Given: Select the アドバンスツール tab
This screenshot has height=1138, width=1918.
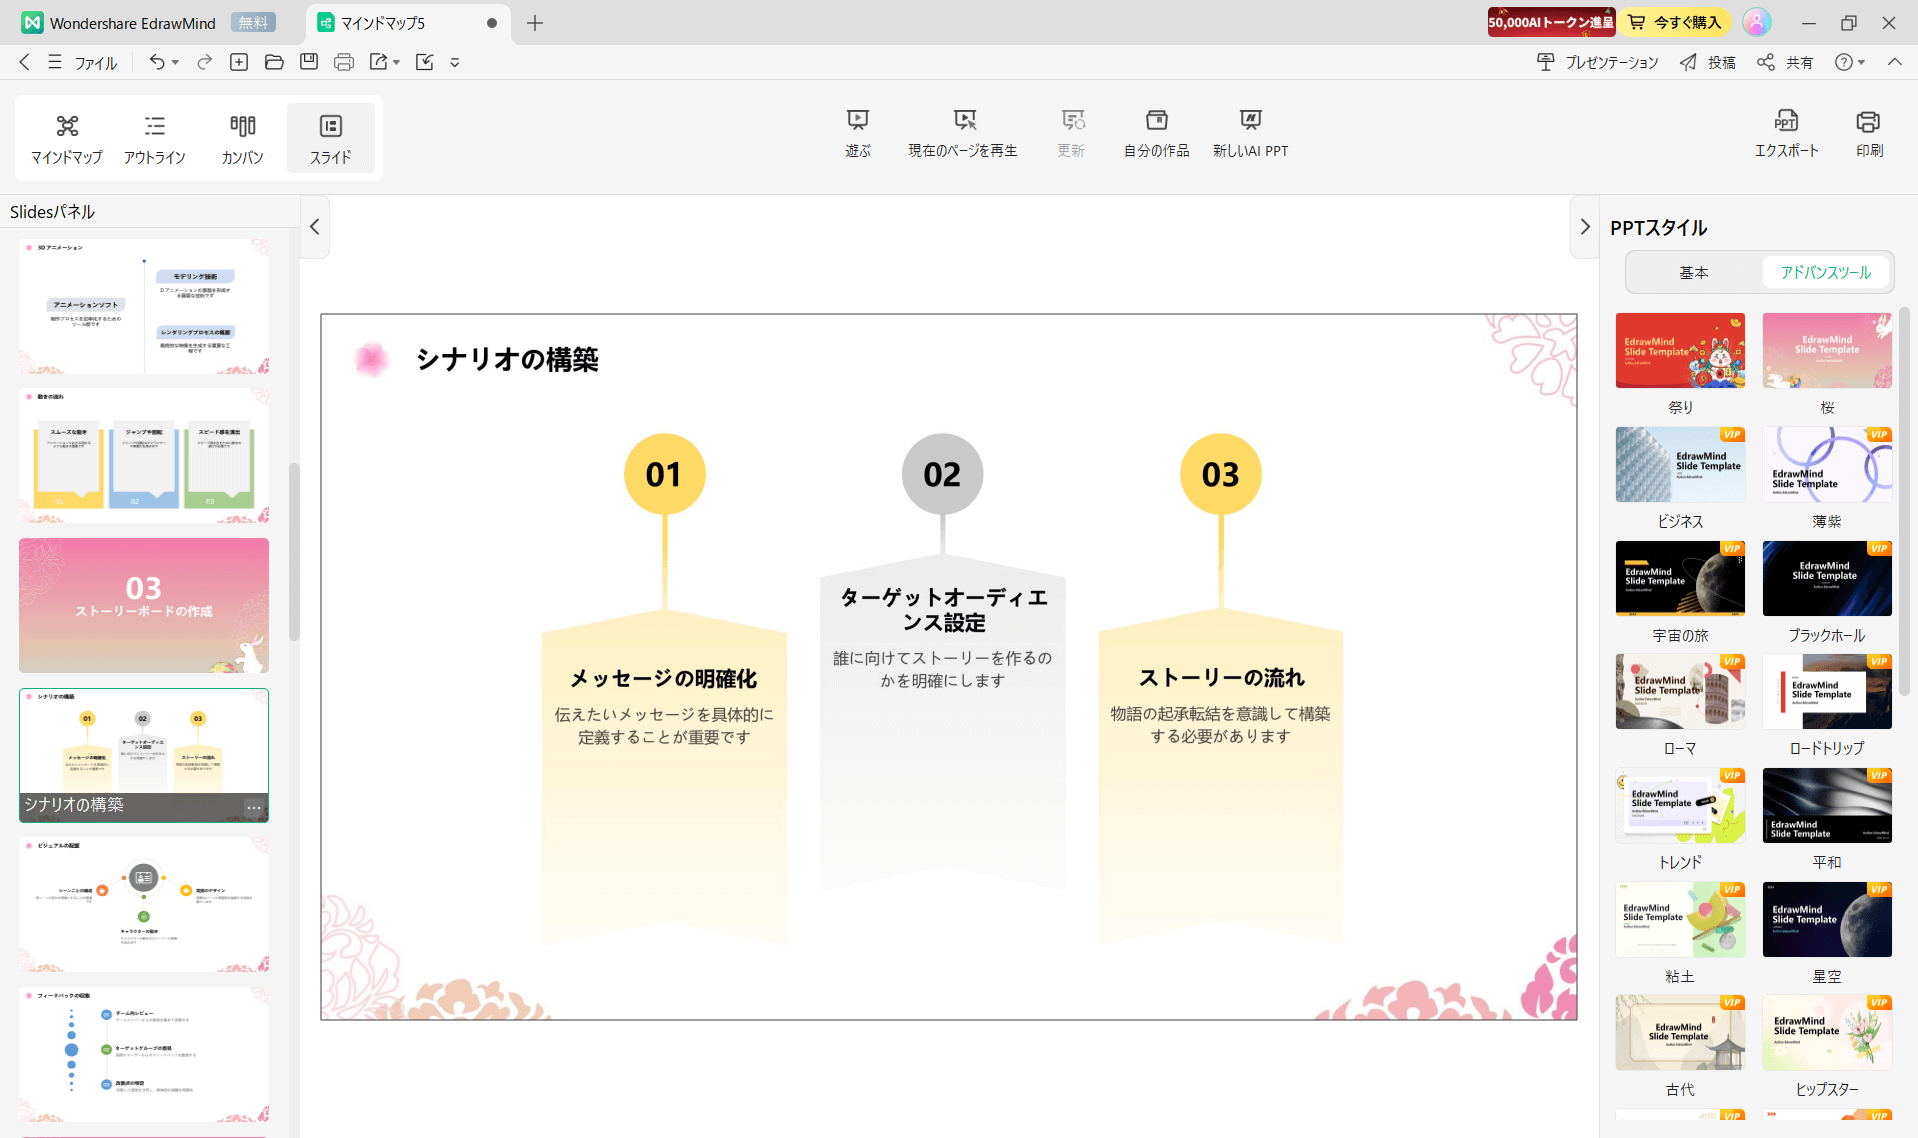Looking at the screenshot, I should click(1826, 272).
